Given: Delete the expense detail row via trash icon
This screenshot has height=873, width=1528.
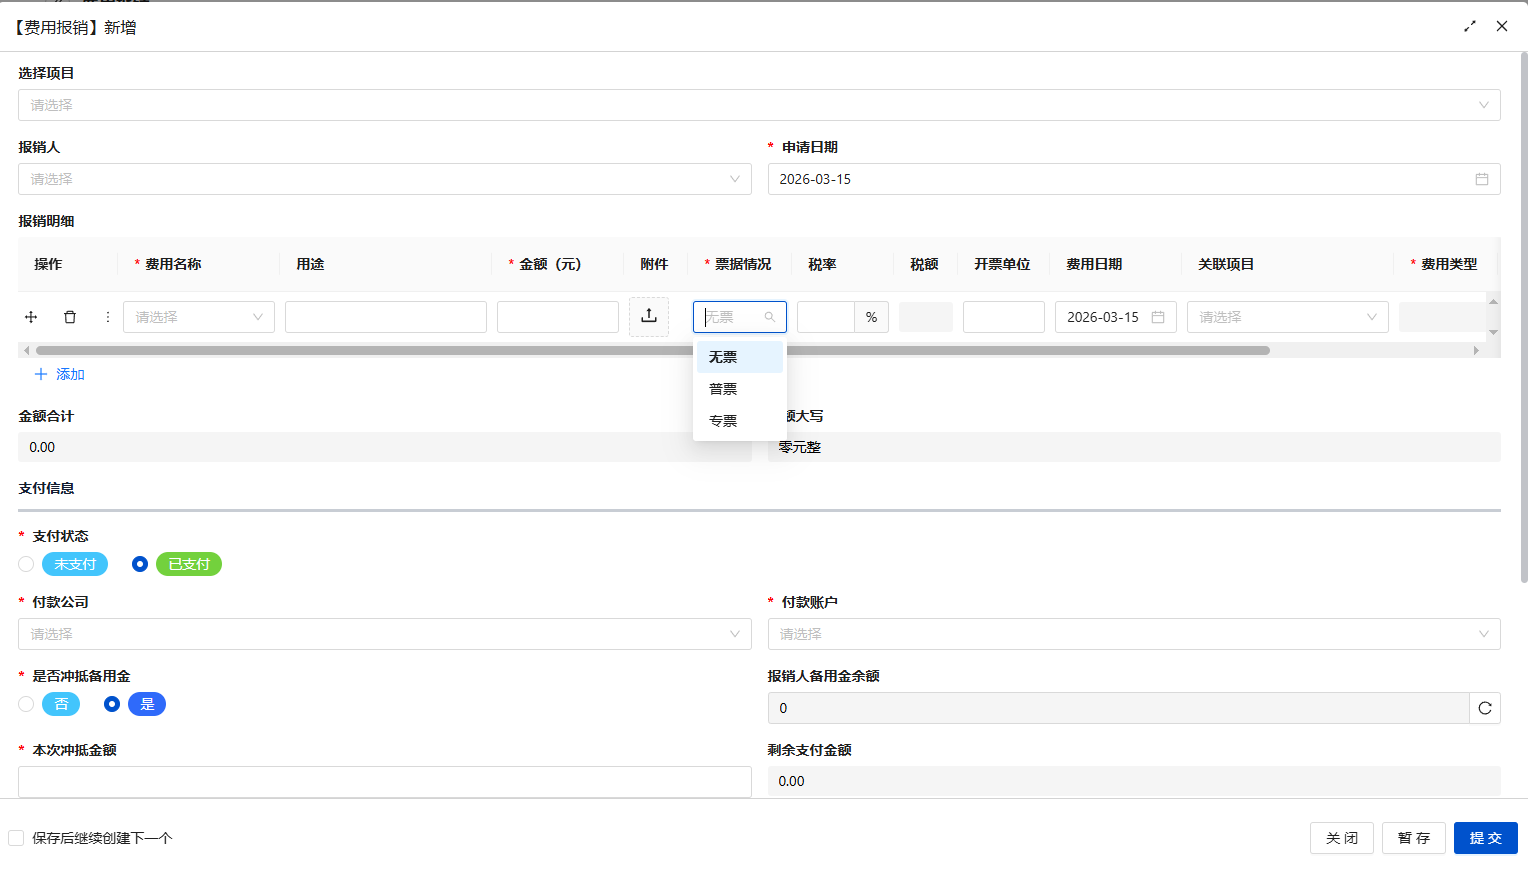Looking at the screenshot, I should [70, 317].
